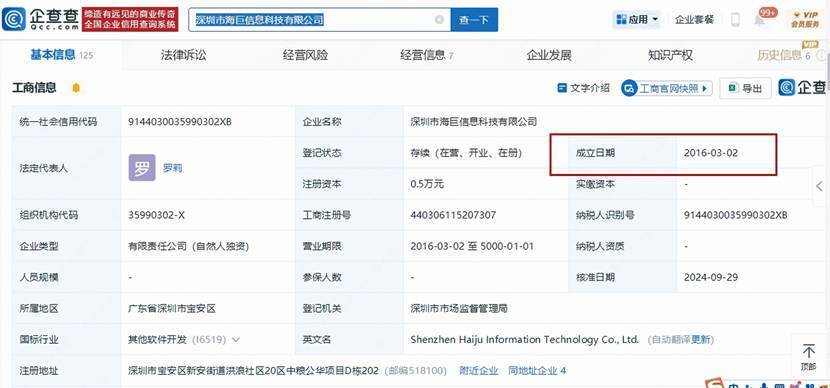Viewport: 830px width, 388px height.
Task: Open the 罗莉 legal representative link
Action: (173, 168)
